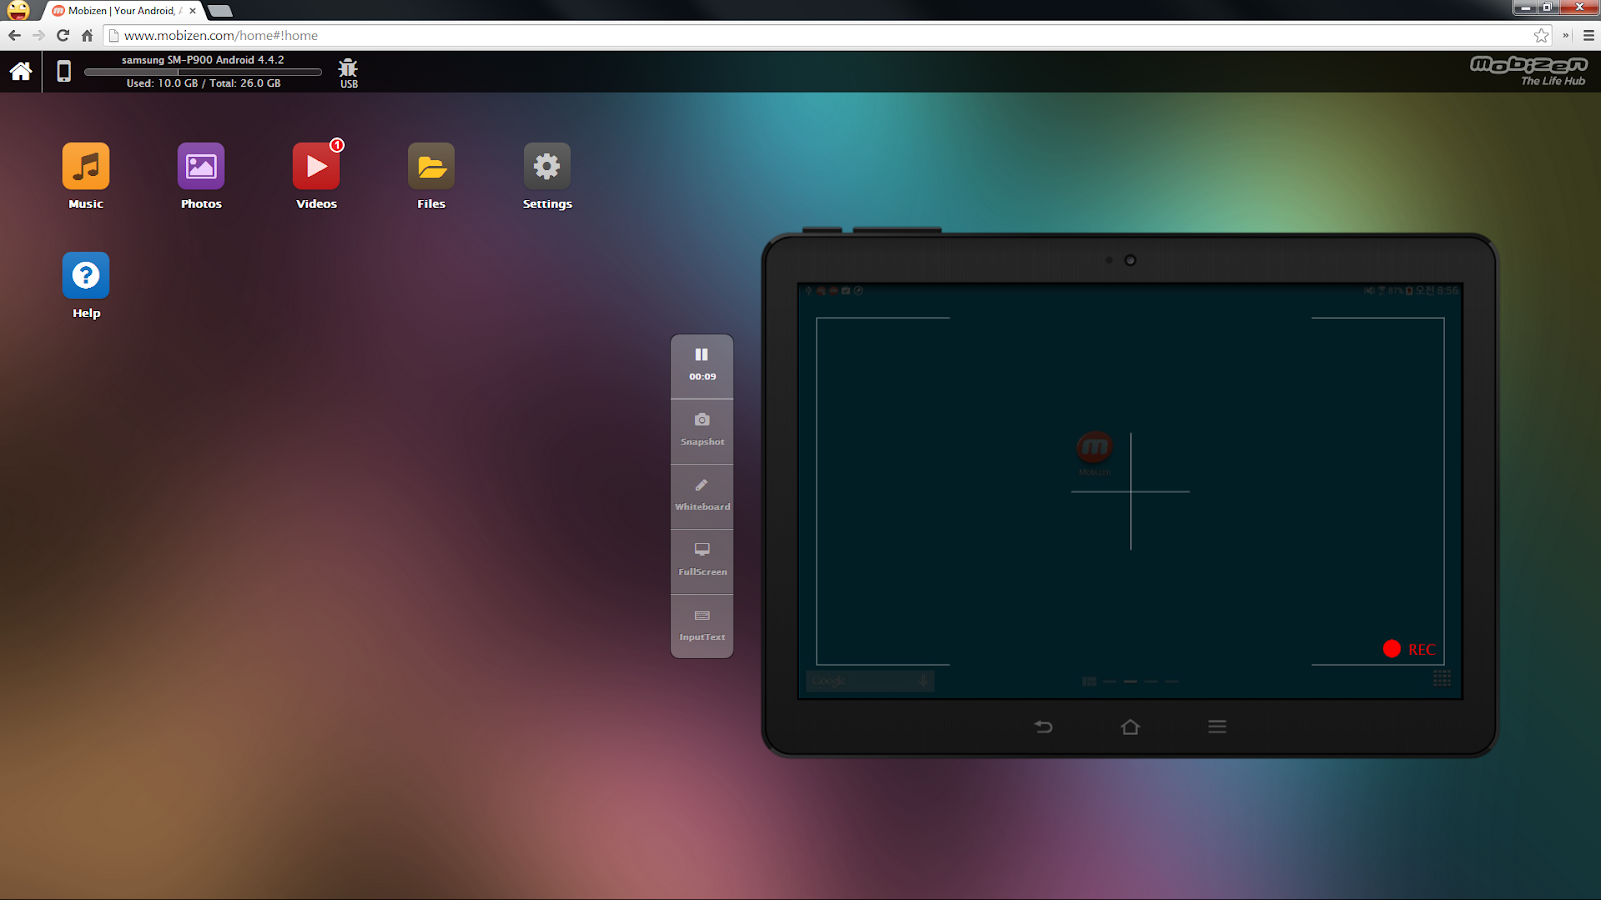Click the connected device phone icon
Viewport: 1601px width, 900px height.
click(x=63, y=70)
